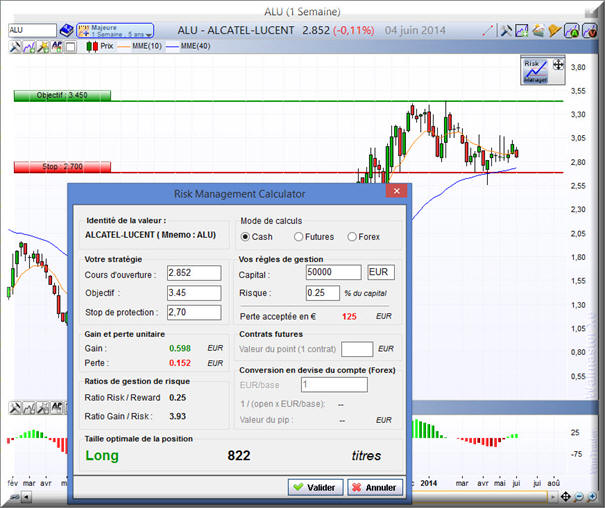Close the Risk Management Calculator dialog
Image resolution: width=605 pixels, height=508 pixels.
click(396, 191)
